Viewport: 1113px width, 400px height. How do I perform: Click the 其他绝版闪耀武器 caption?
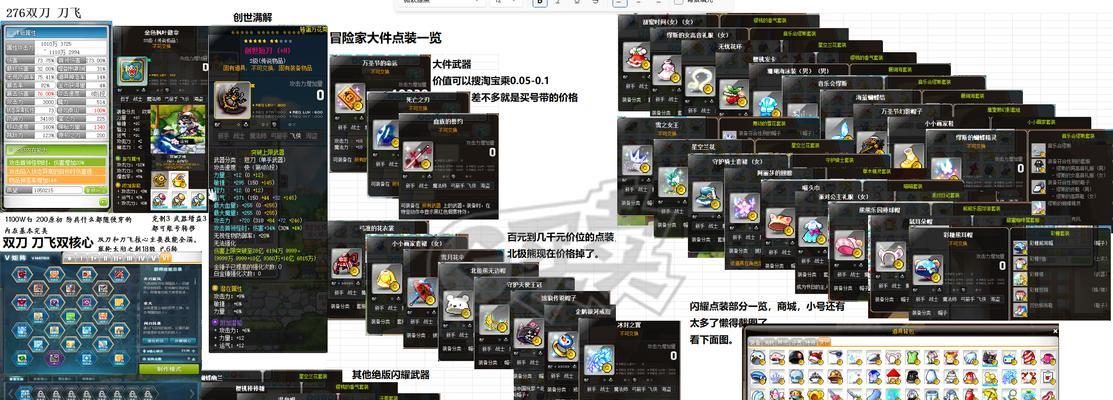pos(390,374)
